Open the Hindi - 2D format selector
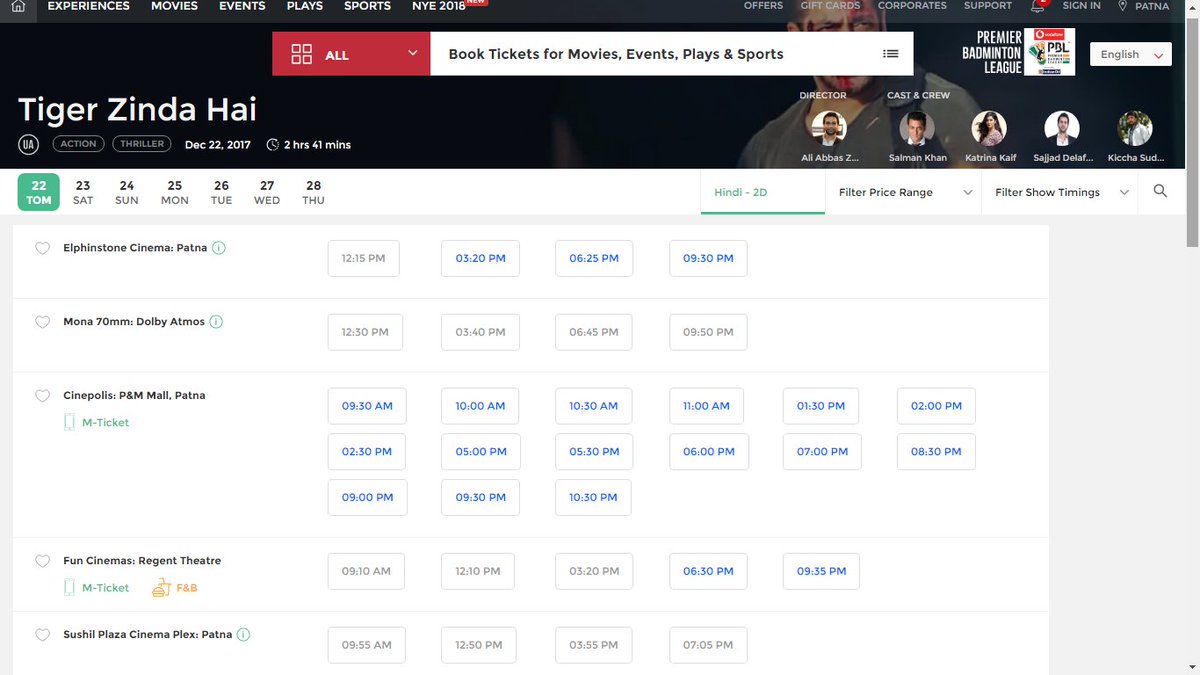 point(763,192)
